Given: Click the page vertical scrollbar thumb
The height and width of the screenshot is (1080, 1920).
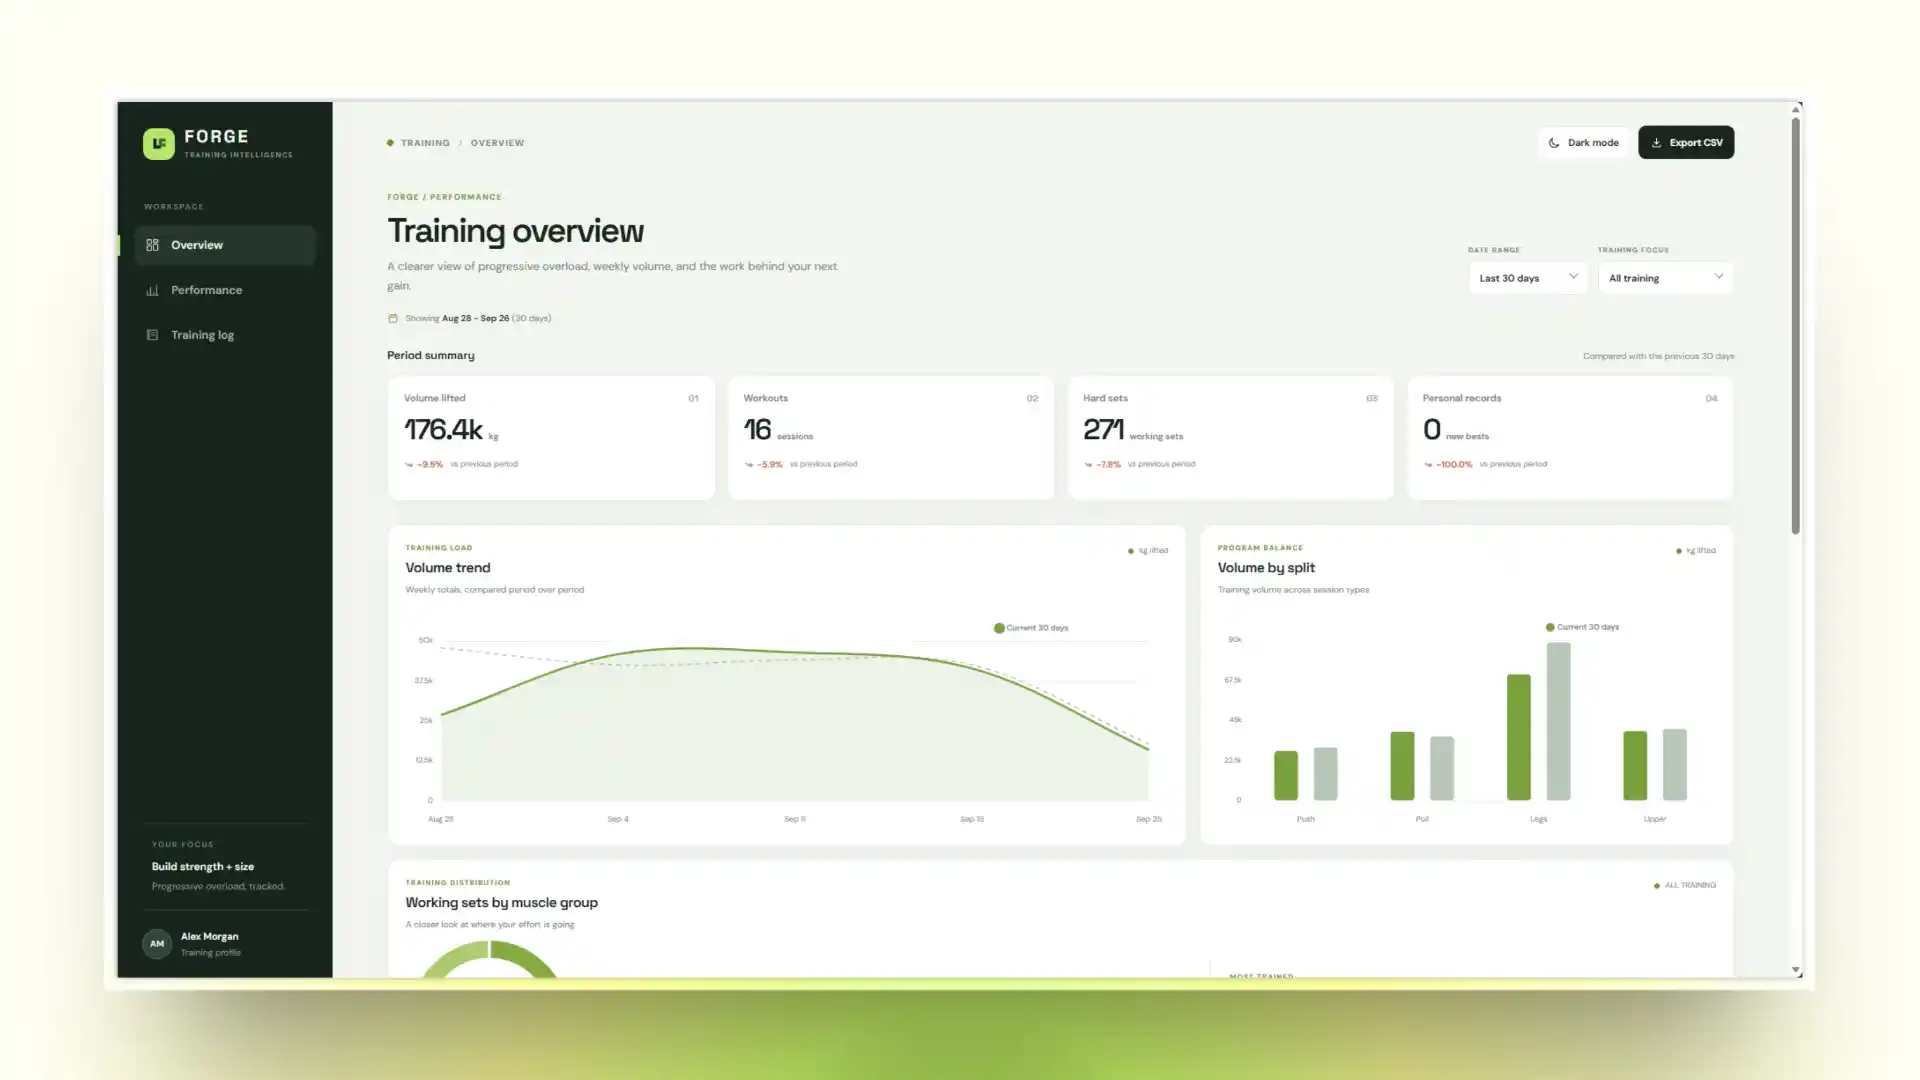Looking at the screenshot, I should pos(1796,326).
